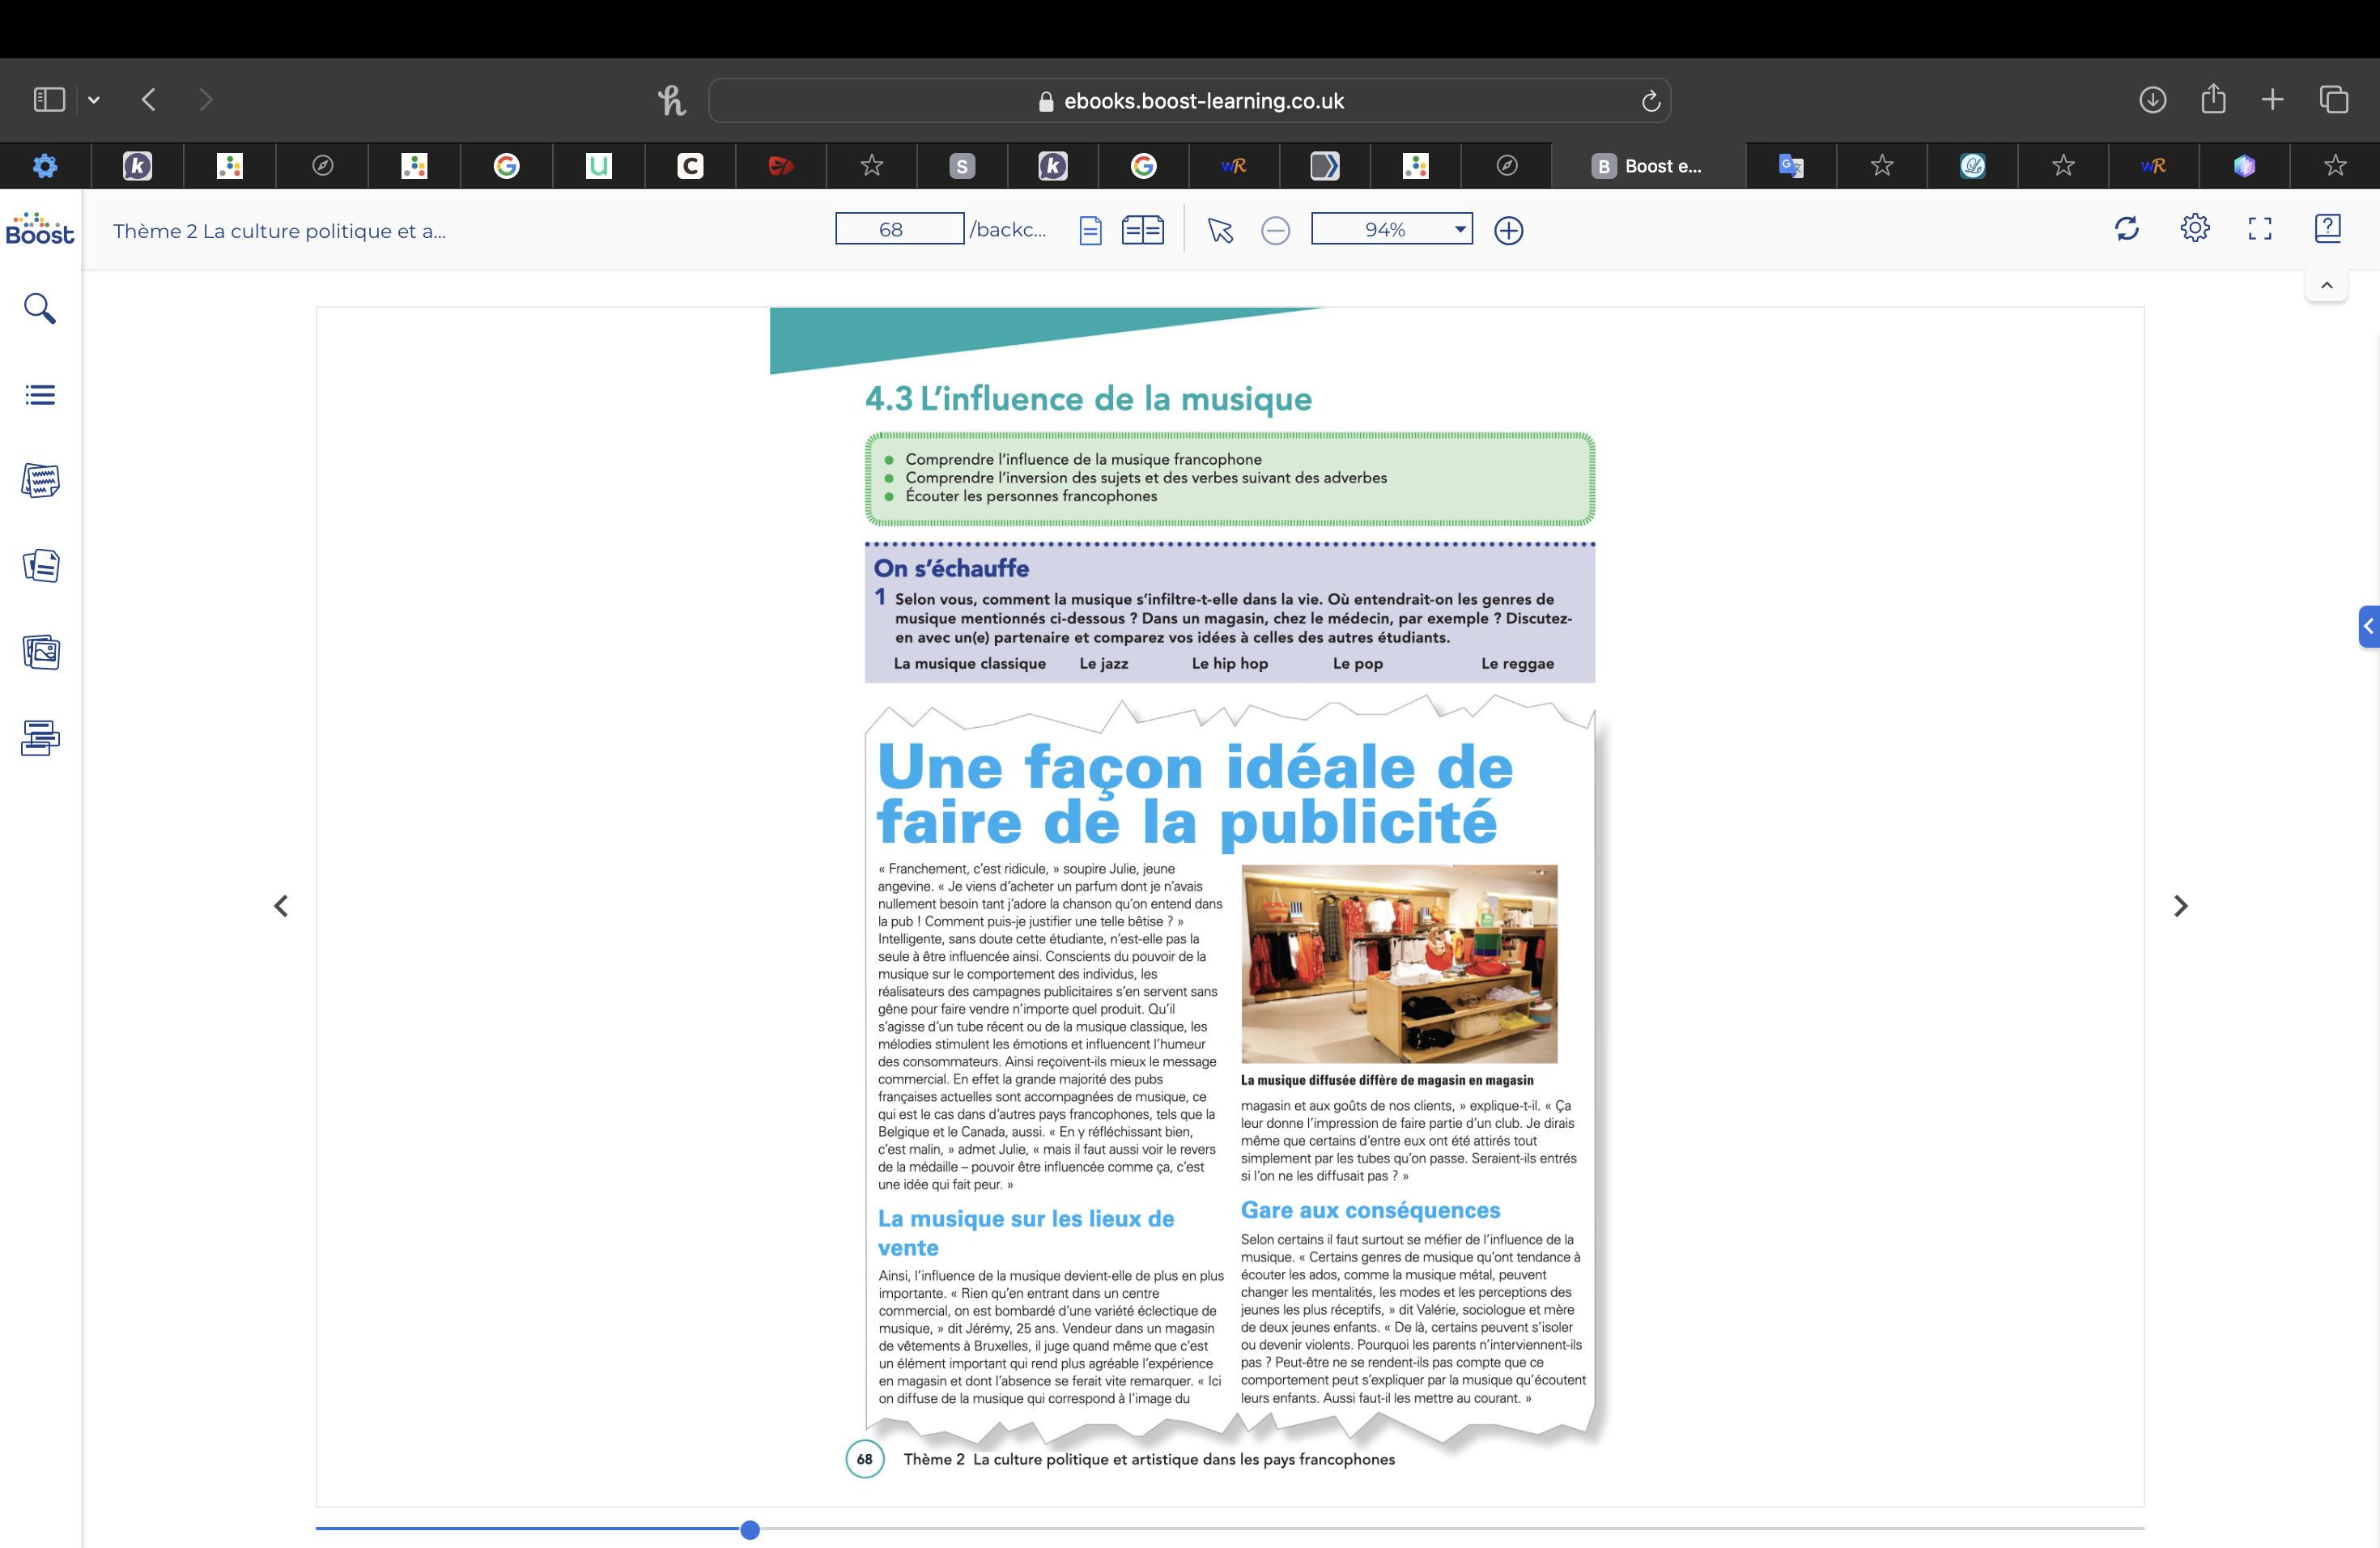Open the Safari downloads icon

pyautogui.click(x=2153, y=100)
